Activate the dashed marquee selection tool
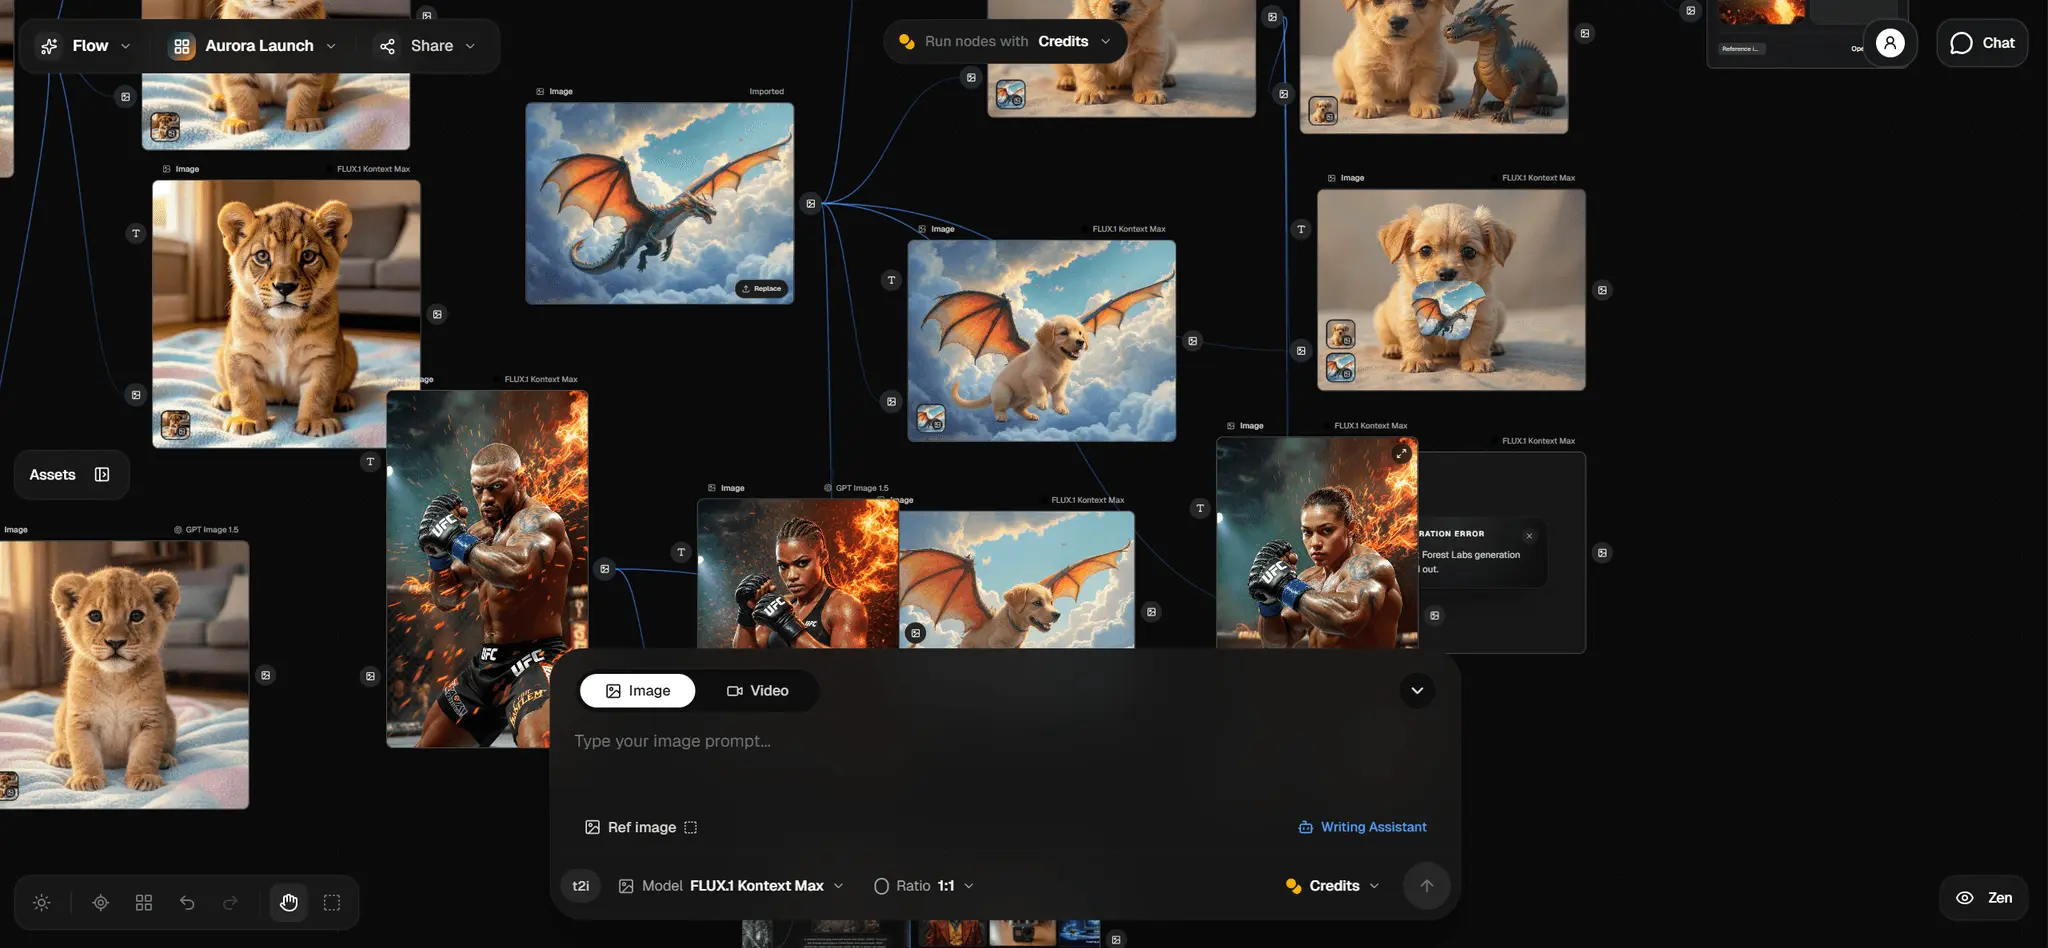Screen dimensions: 2048x948 (332, 902)
